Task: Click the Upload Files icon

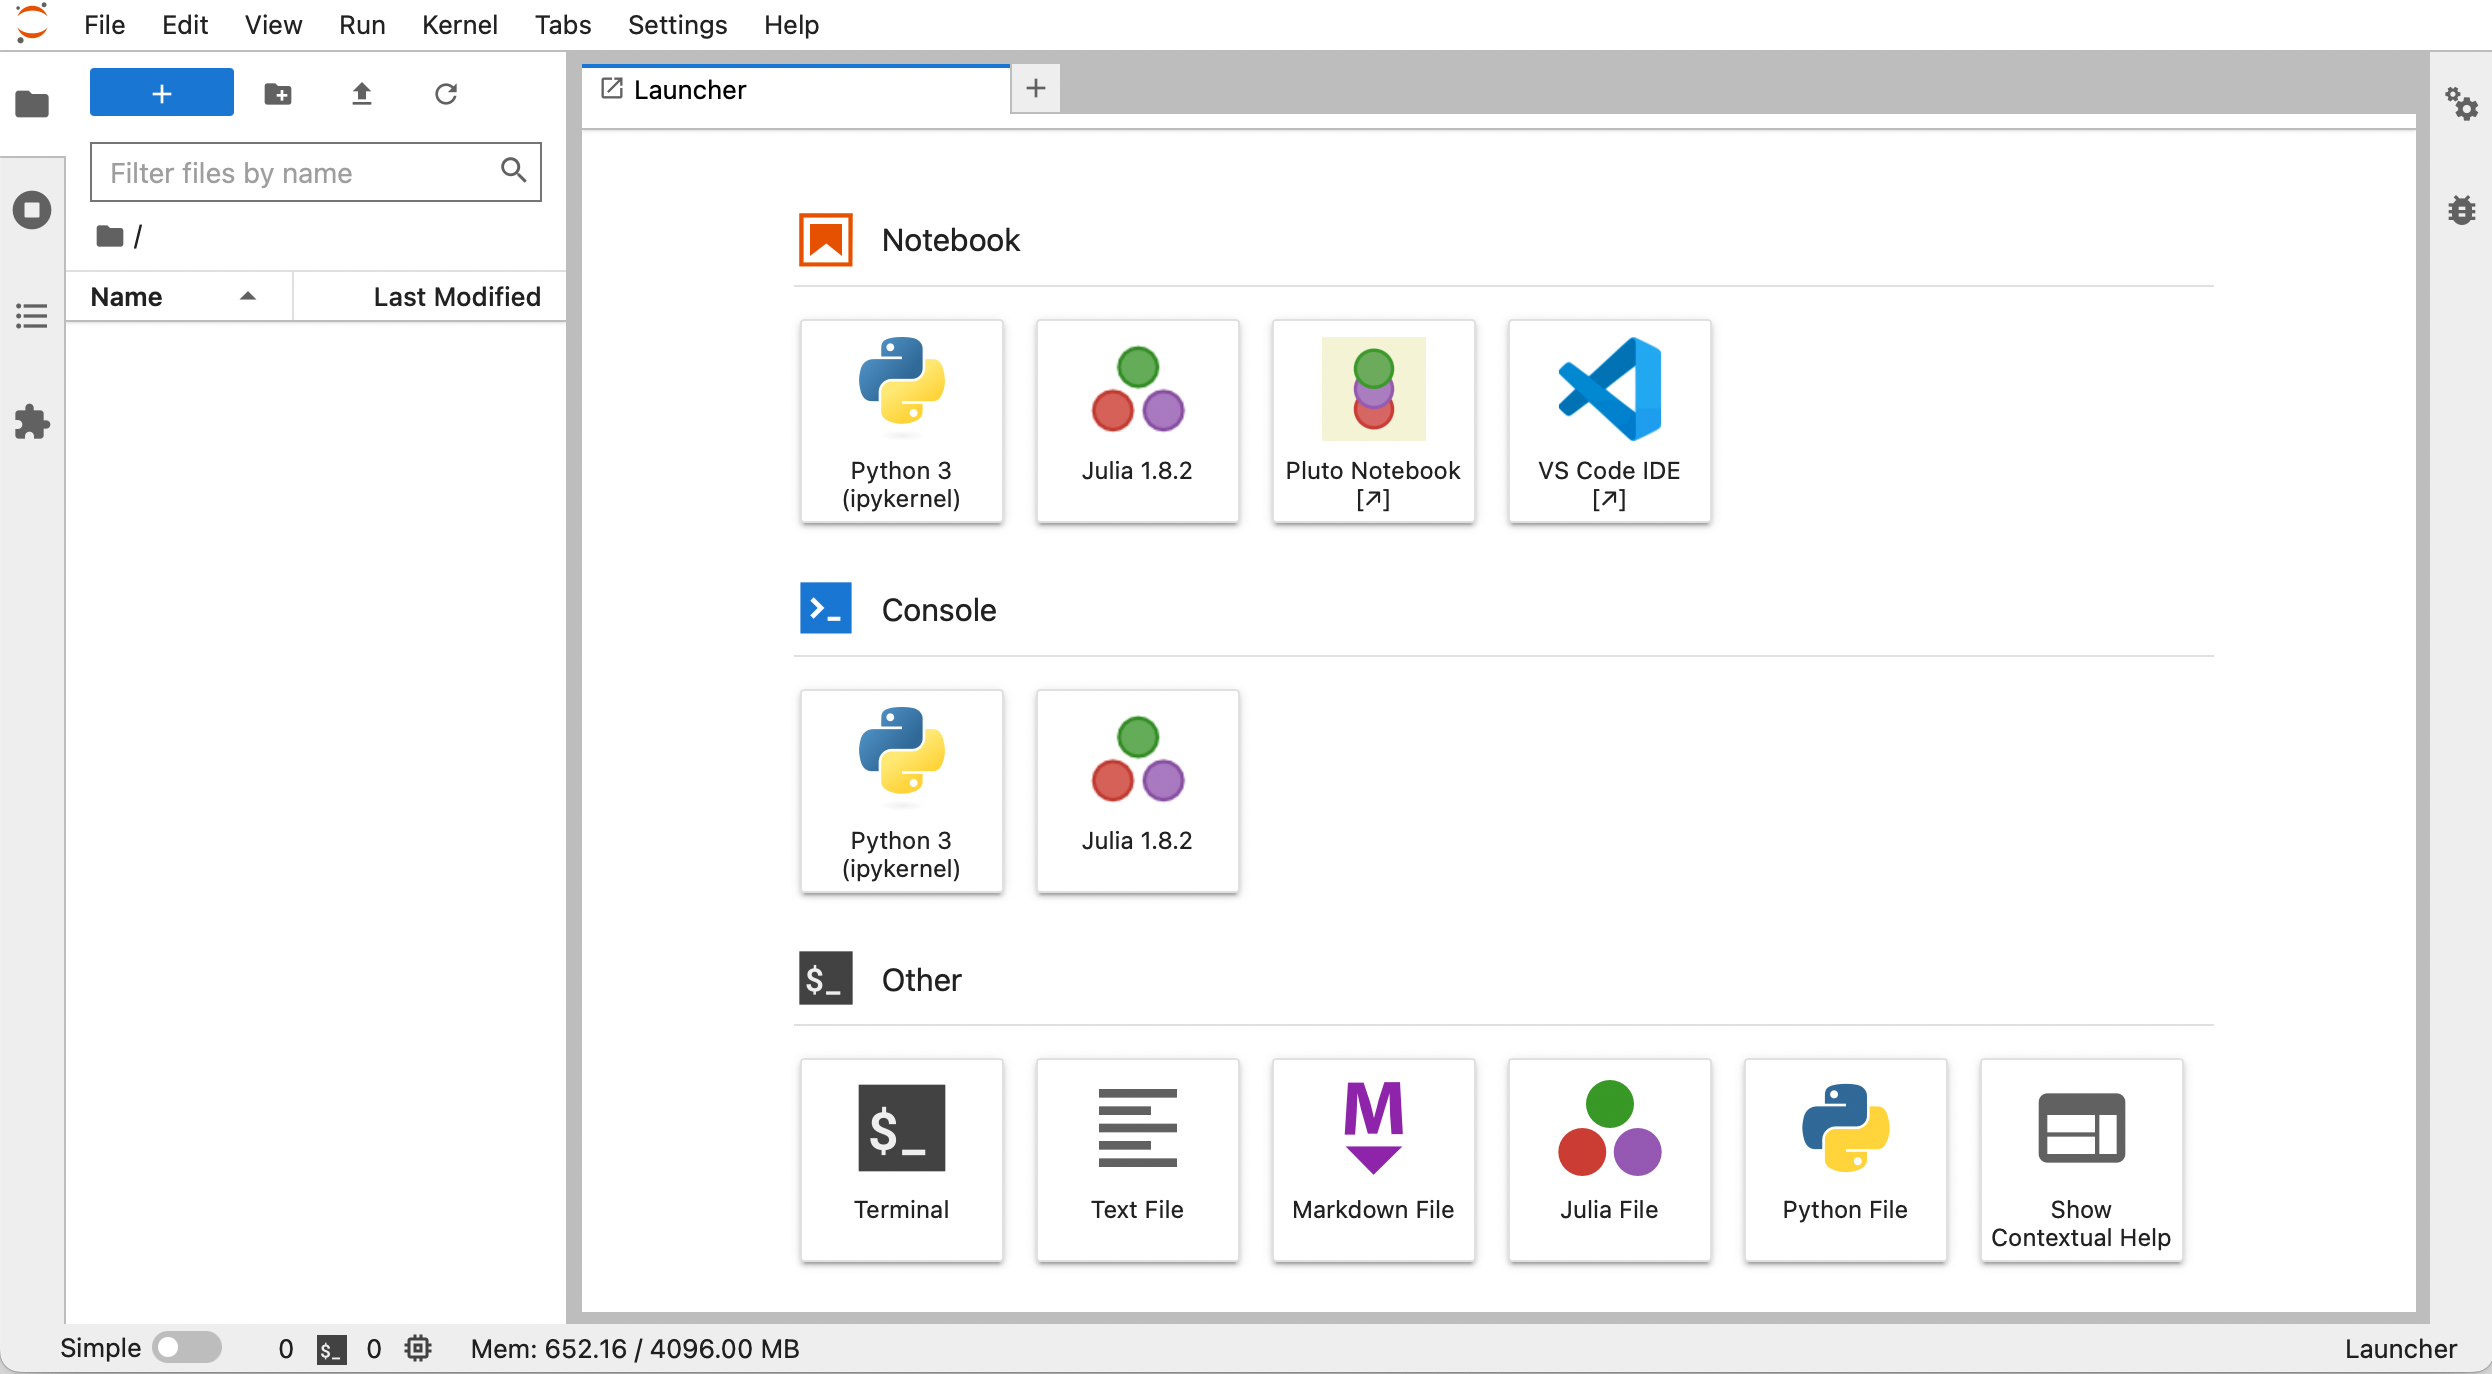Action: (x=362, y=93)
